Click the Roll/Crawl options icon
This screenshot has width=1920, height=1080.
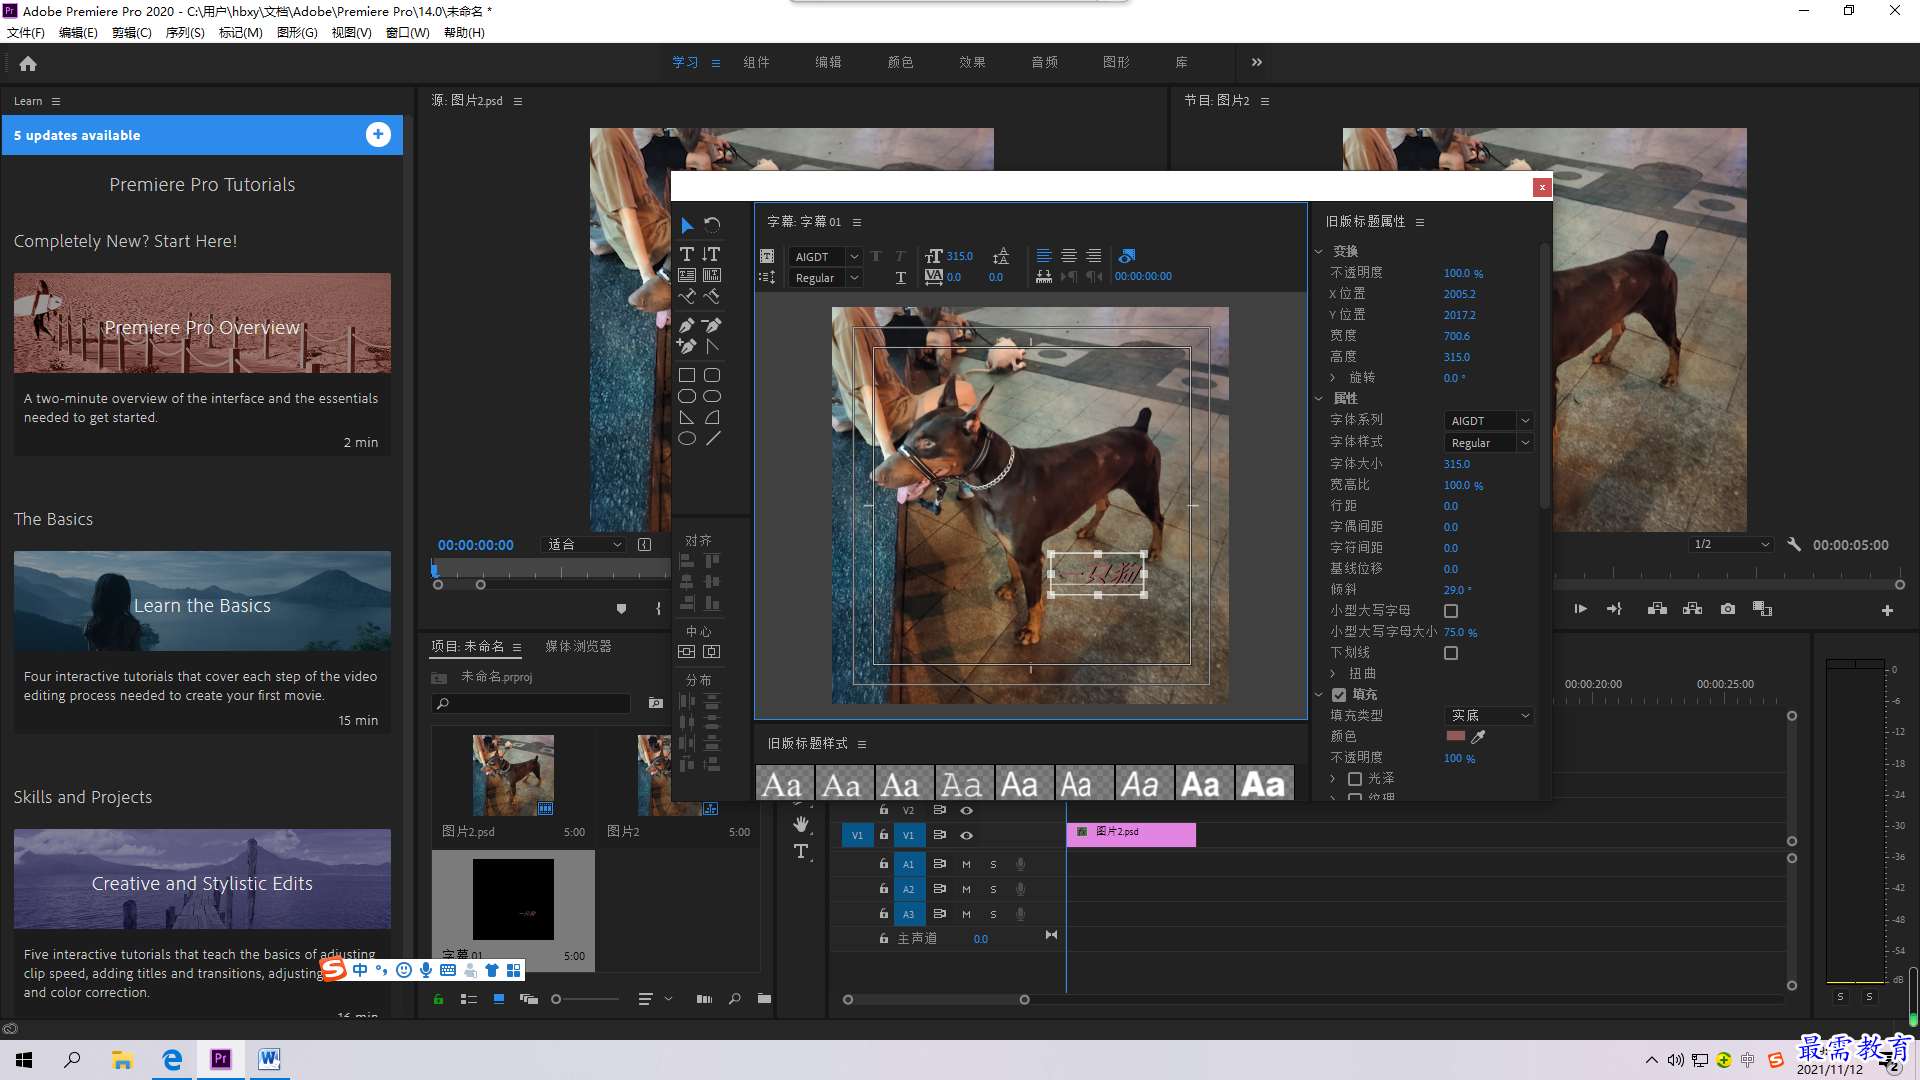click(767, 277)
